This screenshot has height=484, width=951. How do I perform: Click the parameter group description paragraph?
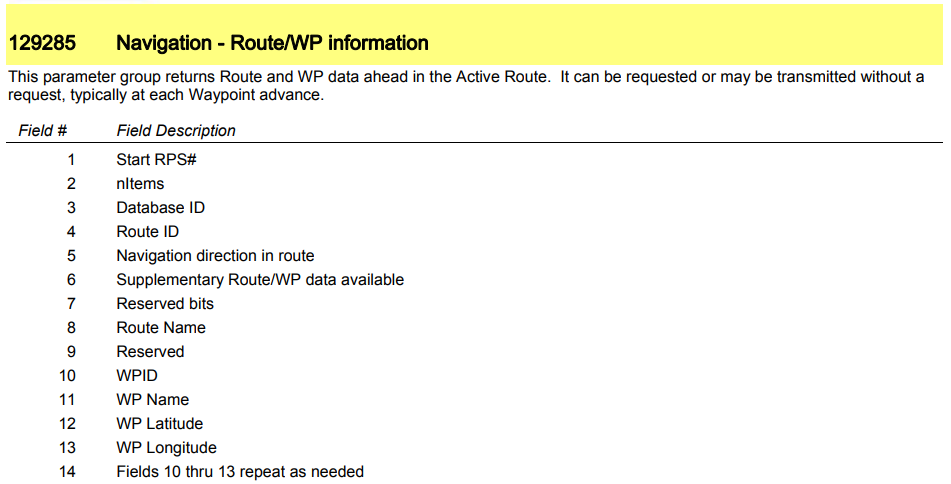tap(466, 86)
